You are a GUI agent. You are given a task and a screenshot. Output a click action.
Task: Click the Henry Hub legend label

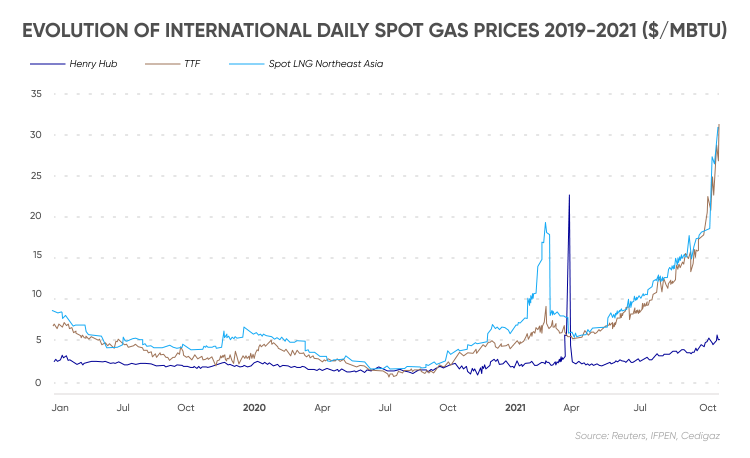(x=93, y=64)
